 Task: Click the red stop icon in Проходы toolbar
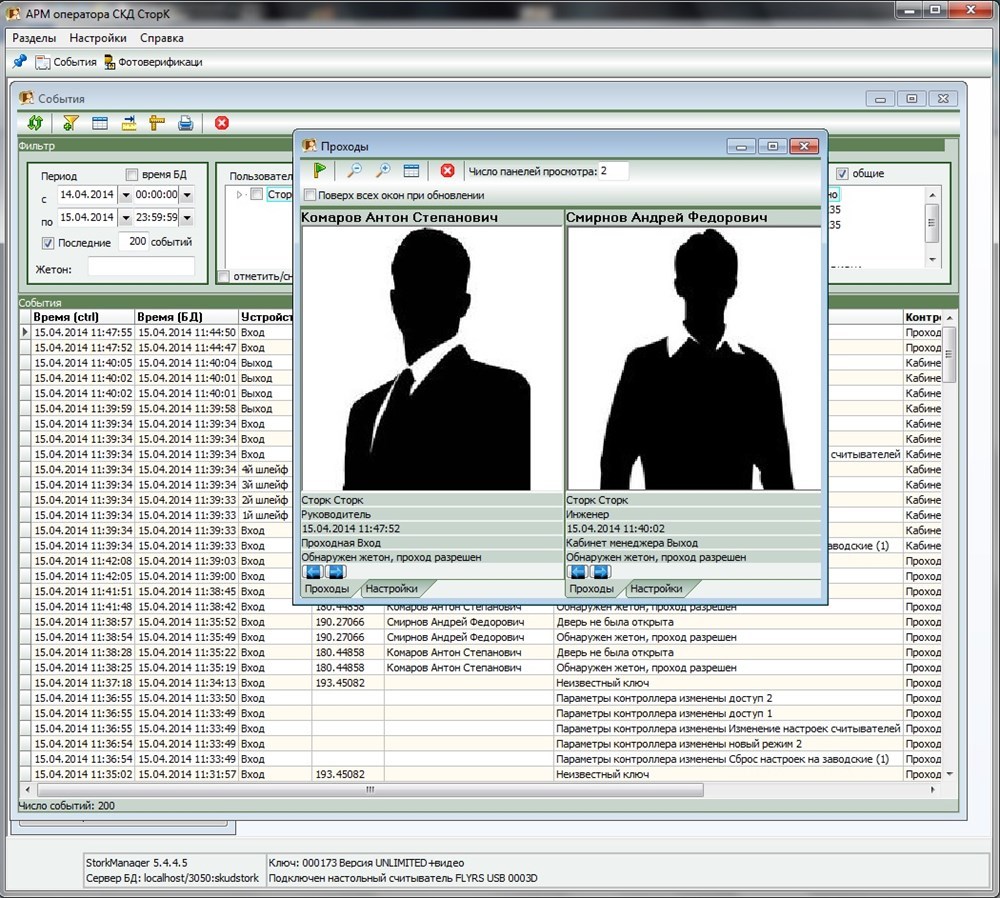pos(447,171)
